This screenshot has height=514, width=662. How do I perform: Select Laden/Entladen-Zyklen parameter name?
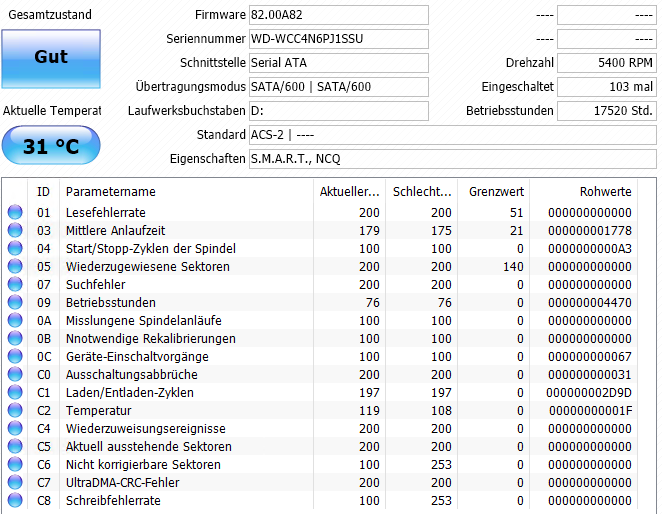[130, 393]
